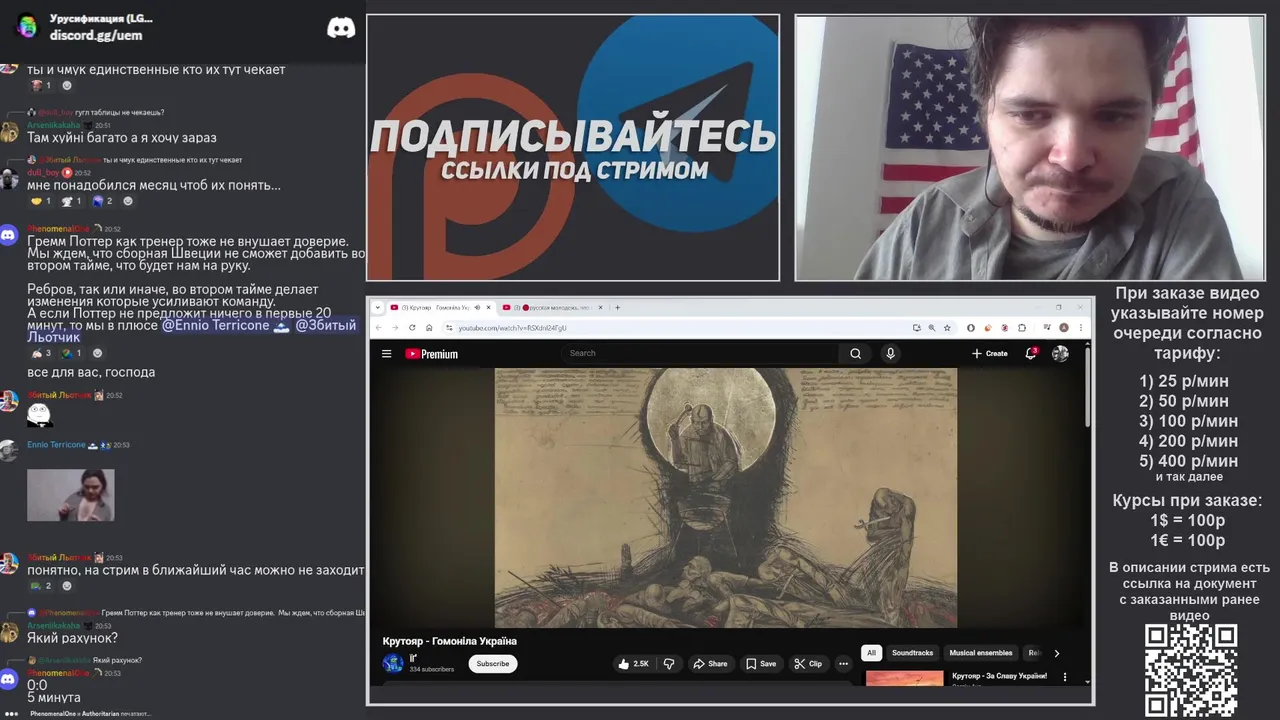Open the Chrome profile avatar
Image resolution: width=1280 pixels, height=720 pixels.
pos(1064,327)
